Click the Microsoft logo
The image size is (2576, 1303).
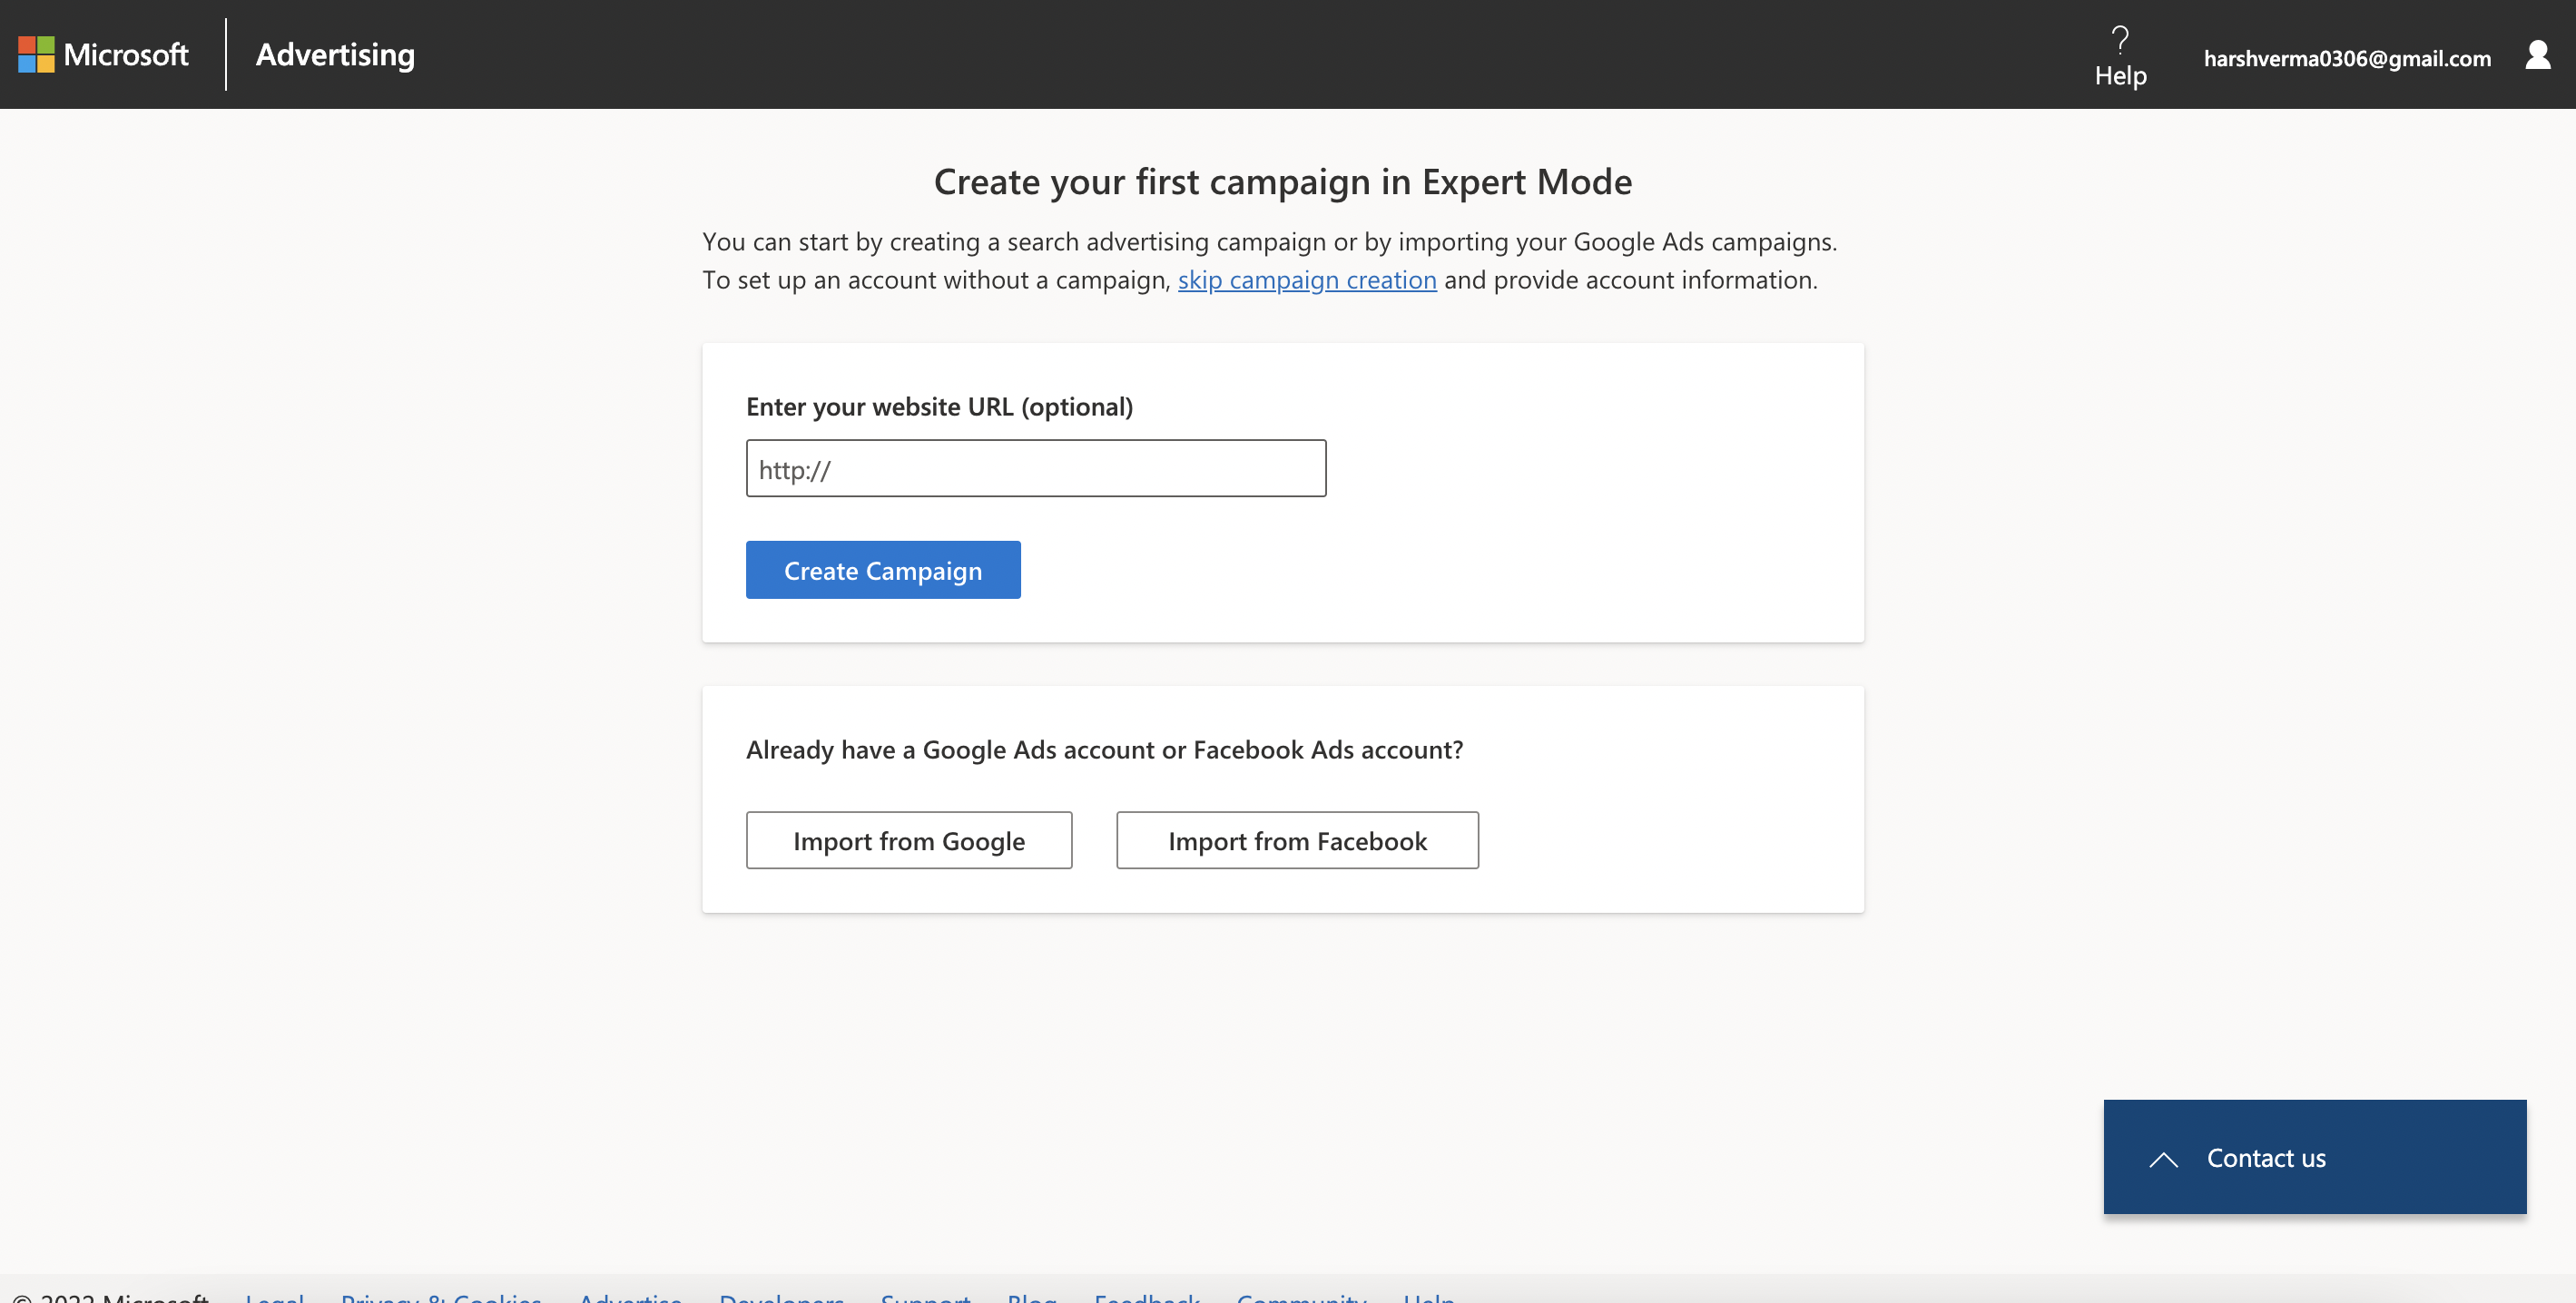click(103, 54)
